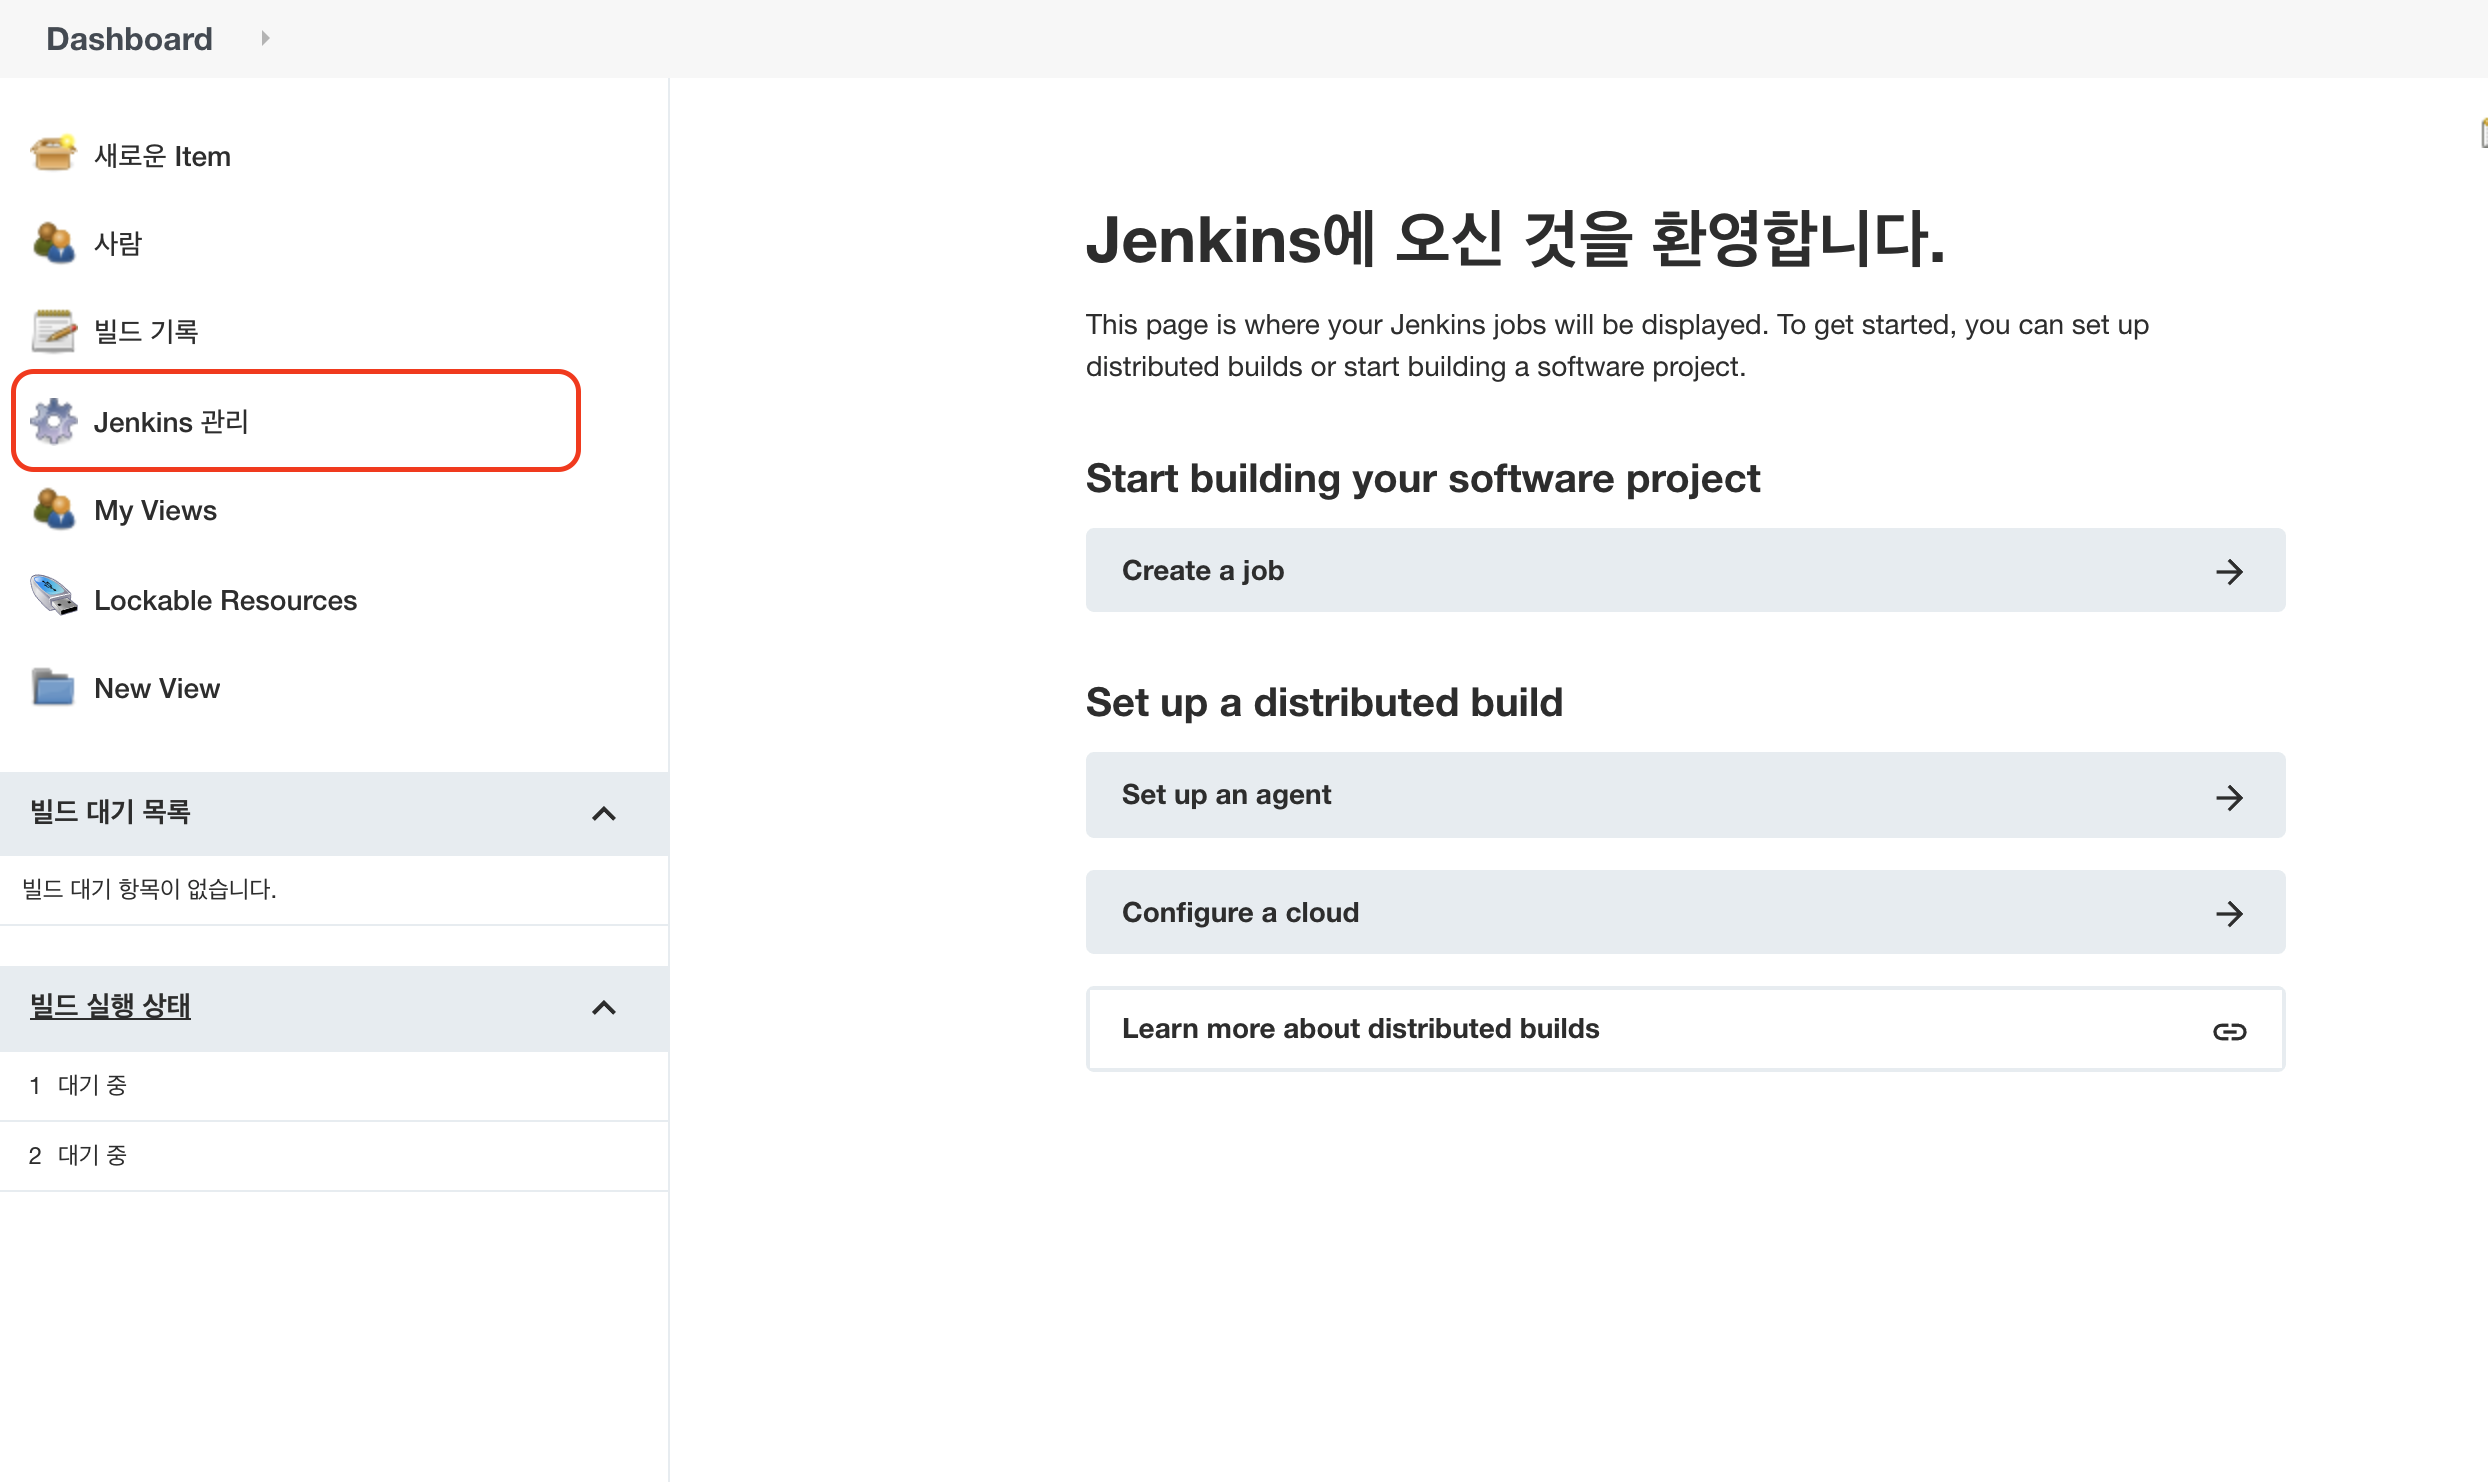Open the 빌드 실행 상태 link

click(110, 1006)
